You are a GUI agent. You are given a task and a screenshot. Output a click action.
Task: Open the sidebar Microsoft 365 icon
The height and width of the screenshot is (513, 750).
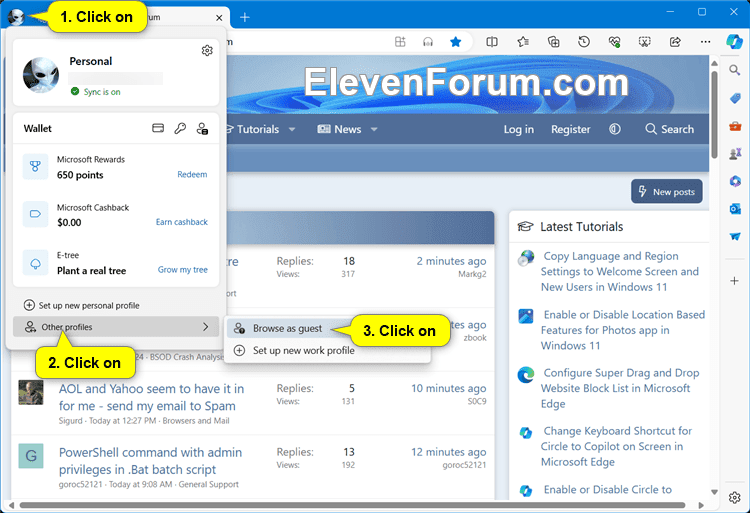coord(735,181)
